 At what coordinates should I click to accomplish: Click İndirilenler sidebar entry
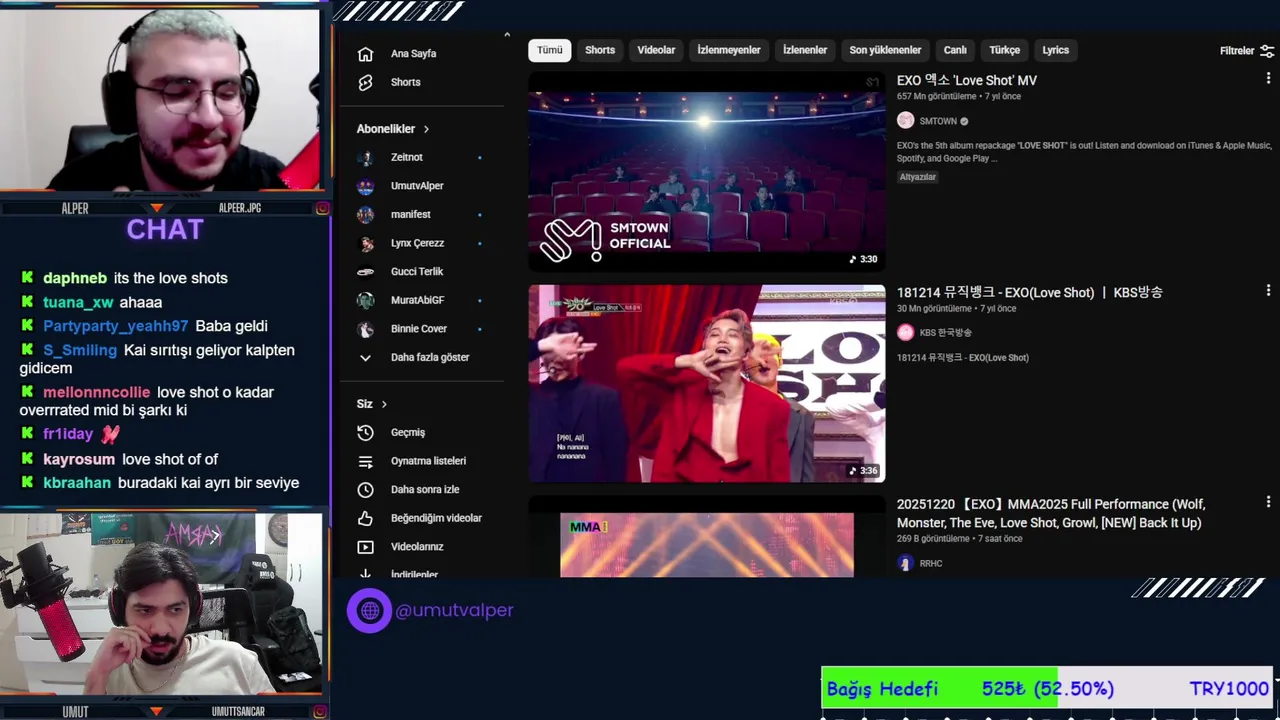pyautogui.click(x=413, y=574)
